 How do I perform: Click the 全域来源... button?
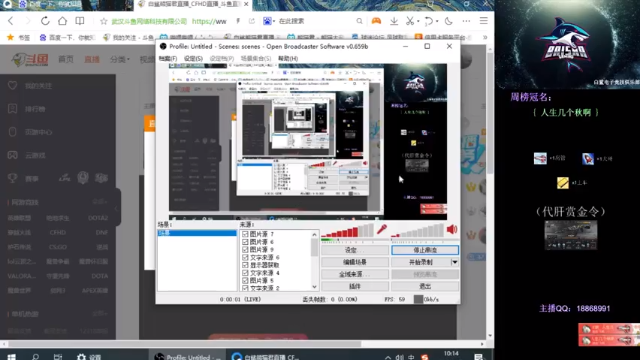[355, 274]
